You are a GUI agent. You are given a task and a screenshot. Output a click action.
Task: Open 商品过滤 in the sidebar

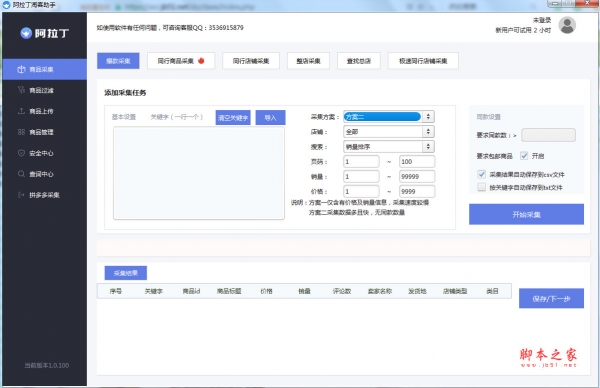44,90
